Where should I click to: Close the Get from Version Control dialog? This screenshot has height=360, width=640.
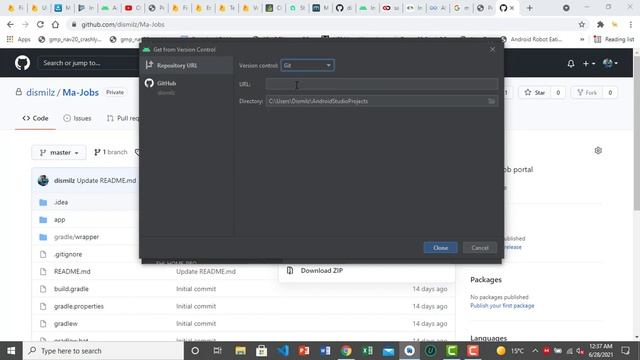(492, 49)
